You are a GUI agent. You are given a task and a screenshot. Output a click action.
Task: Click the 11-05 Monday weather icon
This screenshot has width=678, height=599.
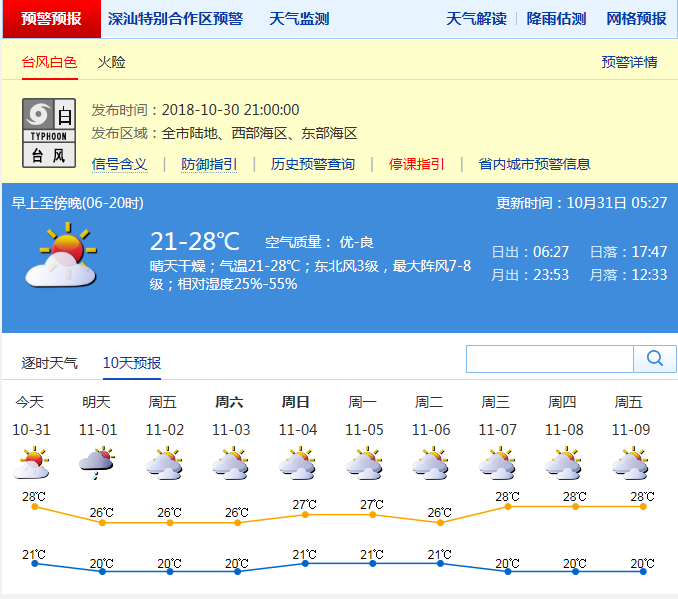pos(363,463)
